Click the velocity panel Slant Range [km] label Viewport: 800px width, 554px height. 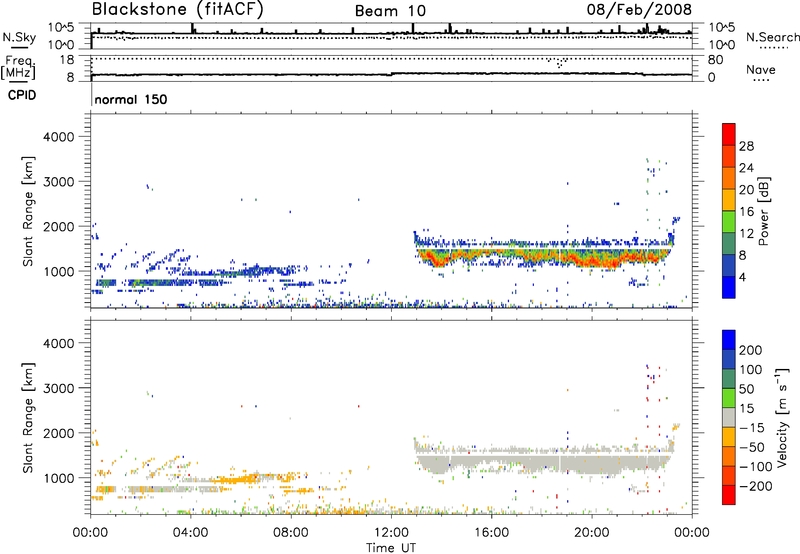(28, 418)
